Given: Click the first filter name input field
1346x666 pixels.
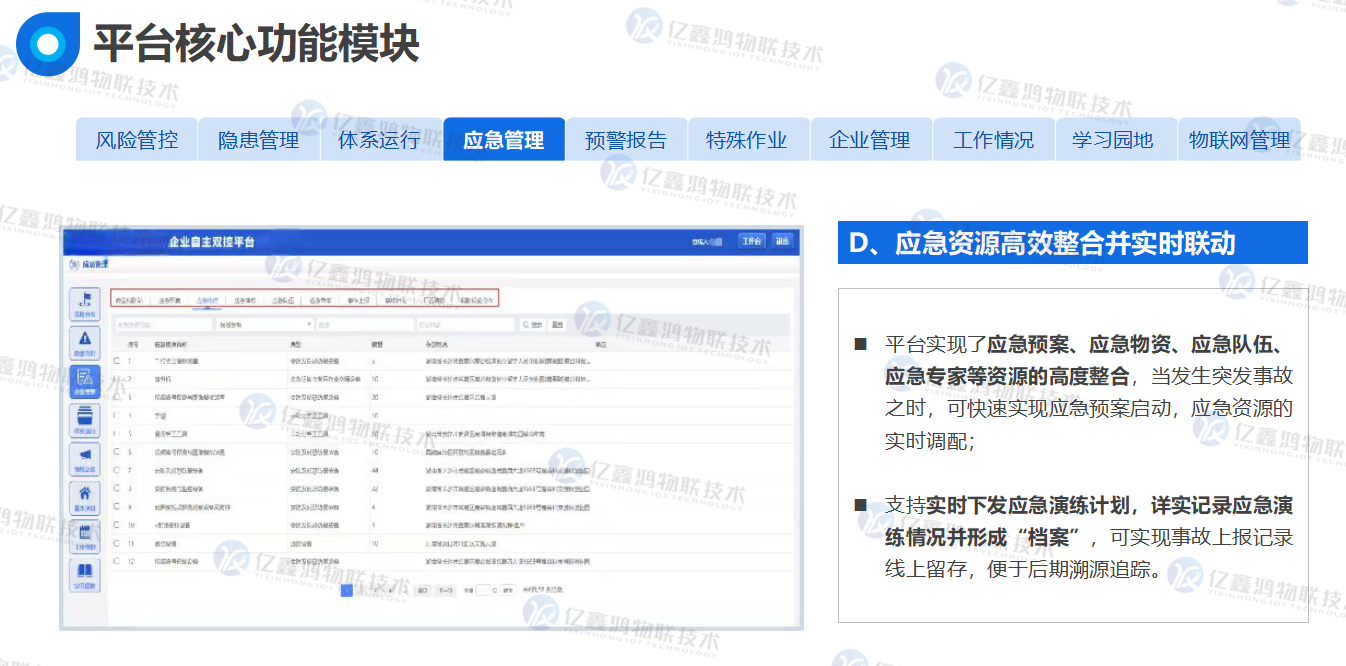Looking at the screenshot, I should tap(162, 324).
